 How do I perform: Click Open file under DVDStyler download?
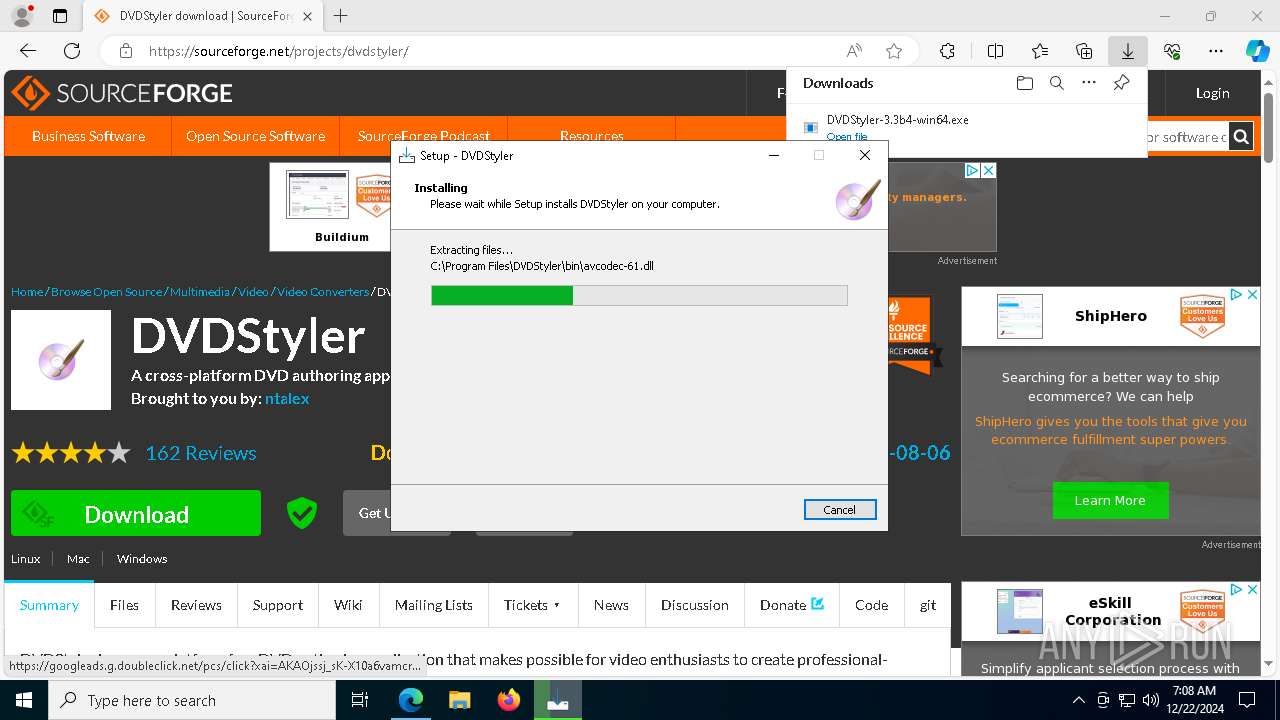[x=847, y=137]
